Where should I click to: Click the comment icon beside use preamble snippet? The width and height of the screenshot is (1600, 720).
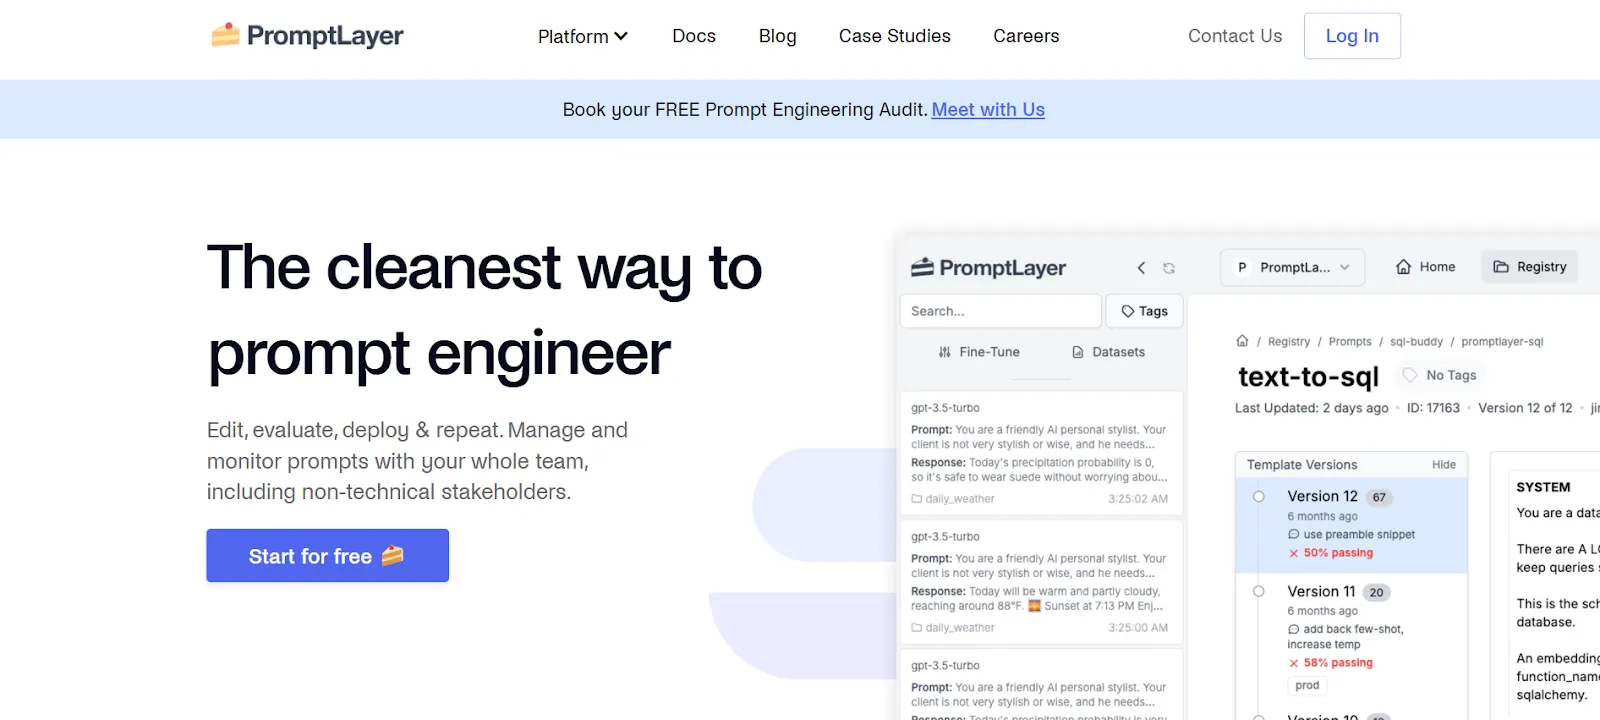pyautogui.click(x=1294, y=535)
